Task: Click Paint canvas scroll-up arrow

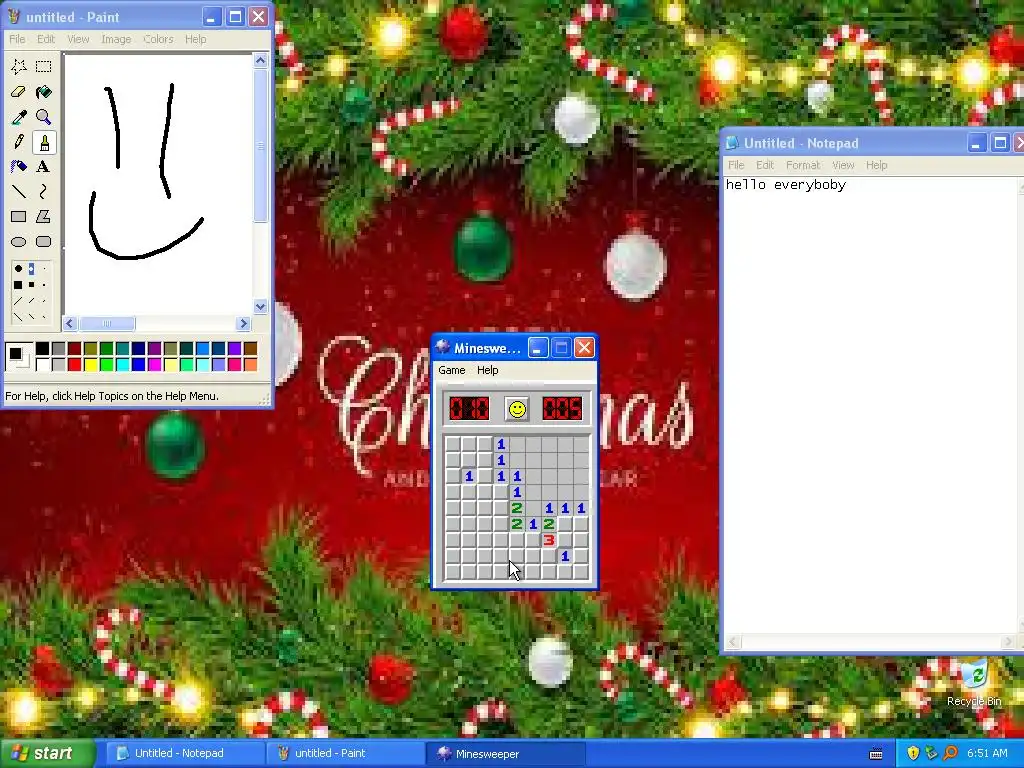Action: click(261, 61)
